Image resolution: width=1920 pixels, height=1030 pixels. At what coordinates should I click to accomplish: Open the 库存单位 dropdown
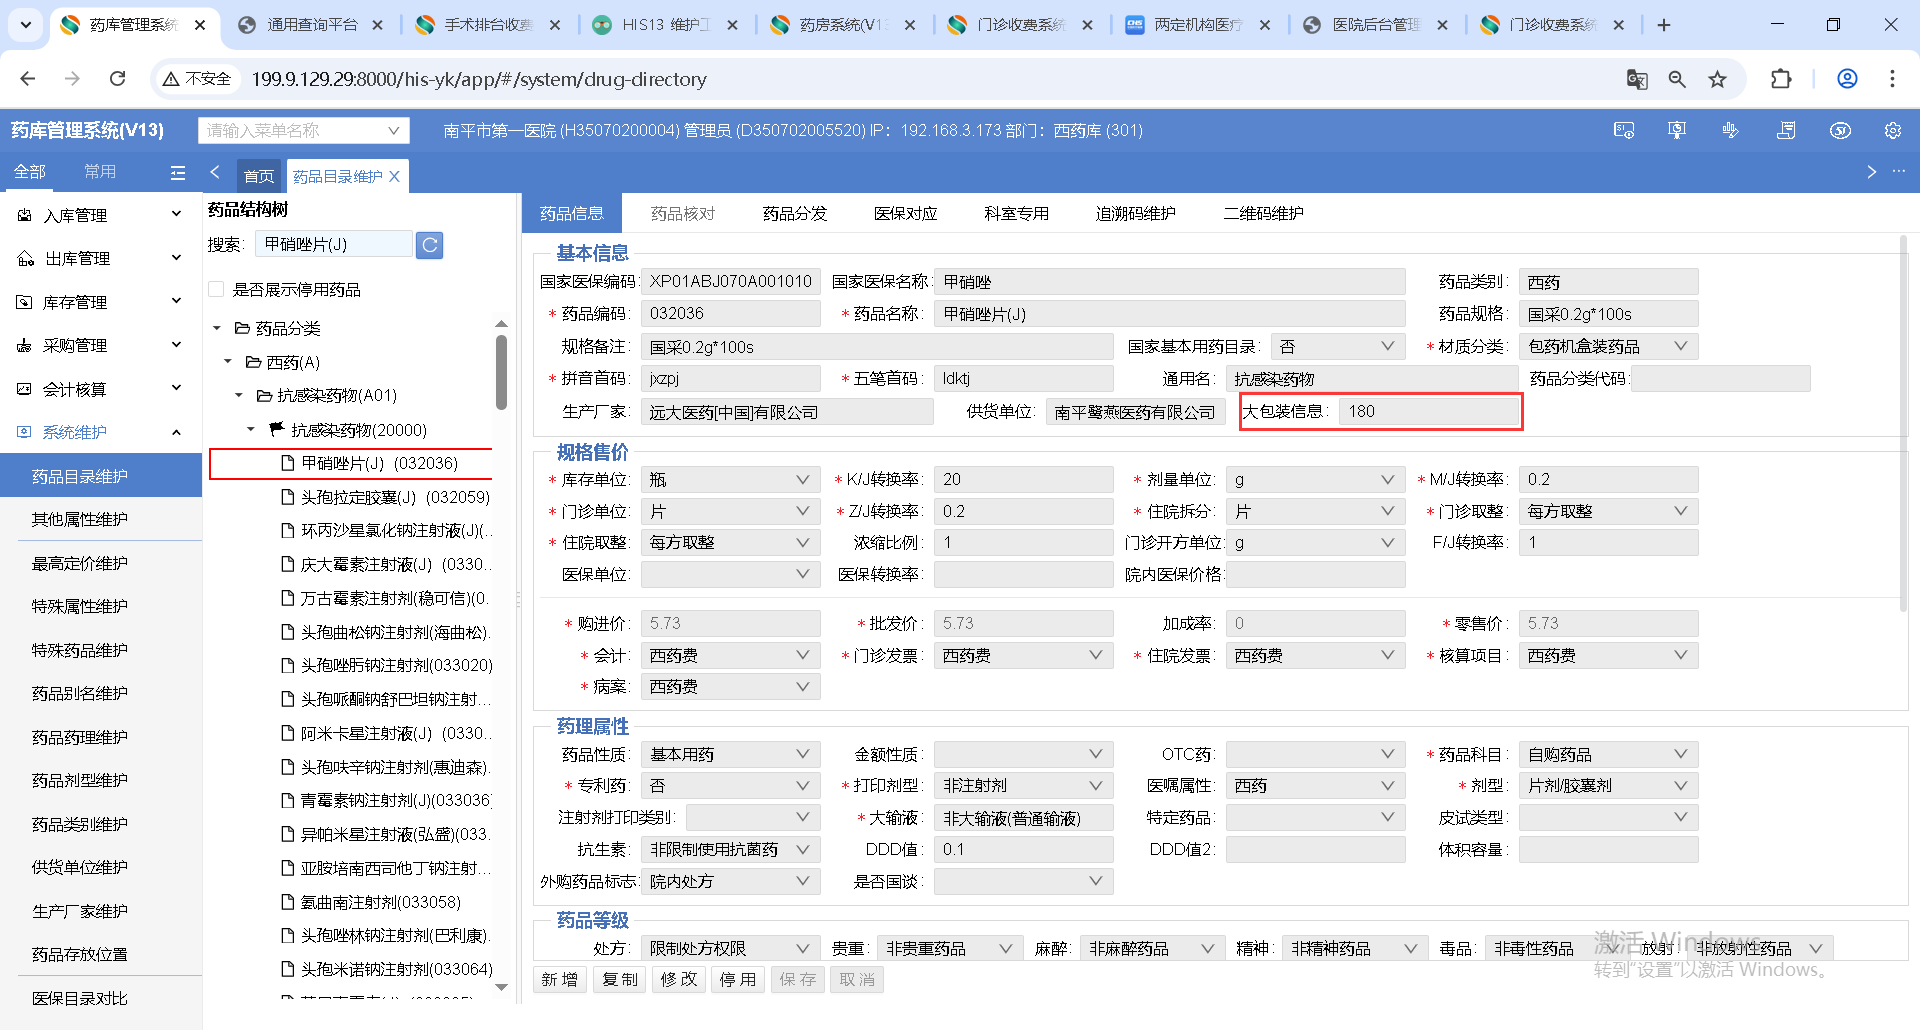click(x=730, y=480)
